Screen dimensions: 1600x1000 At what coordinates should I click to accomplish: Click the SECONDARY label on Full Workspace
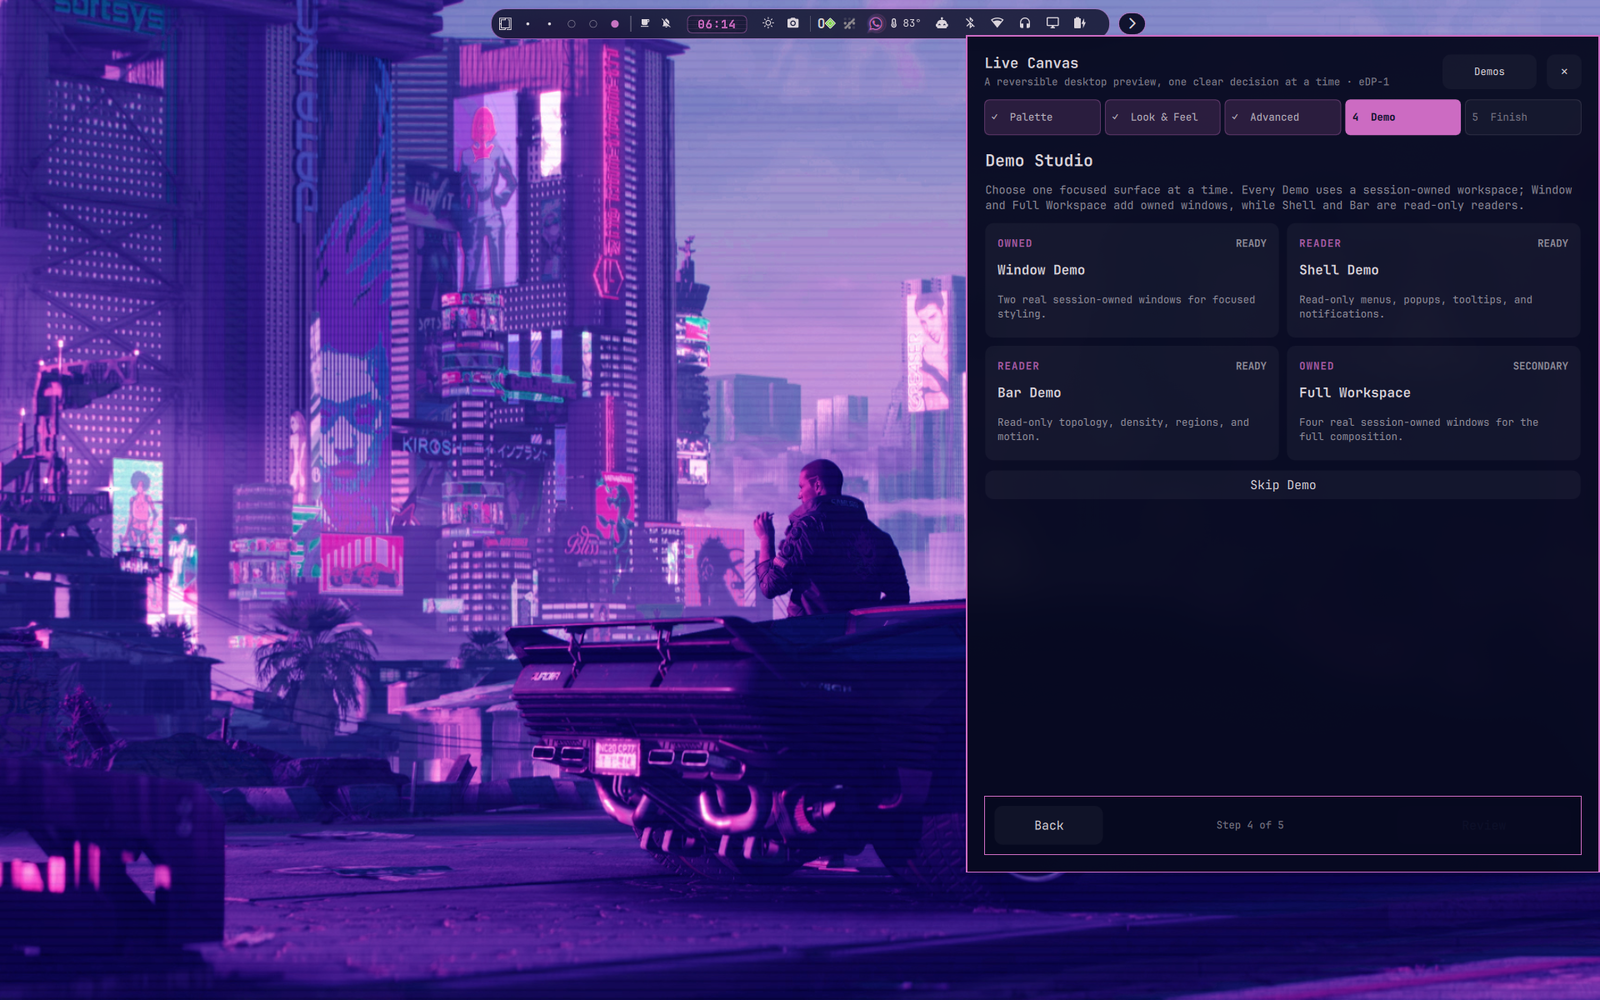coord(1540,366)
